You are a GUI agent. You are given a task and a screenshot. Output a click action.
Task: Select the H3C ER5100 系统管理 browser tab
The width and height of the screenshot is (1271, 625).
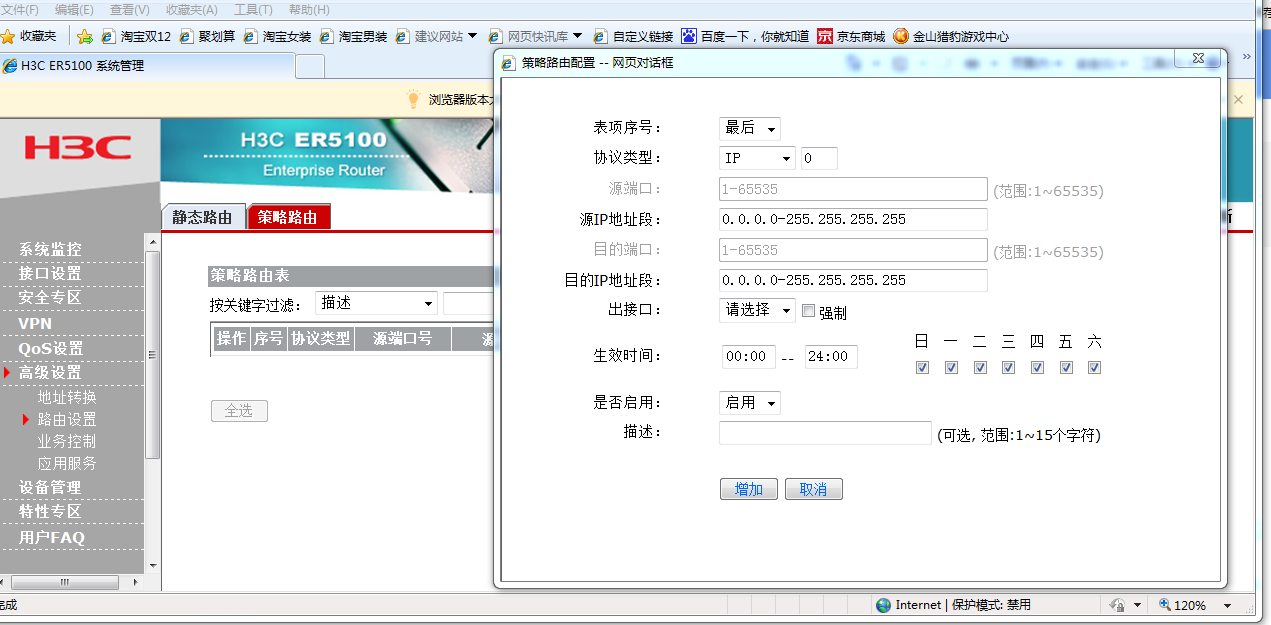(147, 66)
